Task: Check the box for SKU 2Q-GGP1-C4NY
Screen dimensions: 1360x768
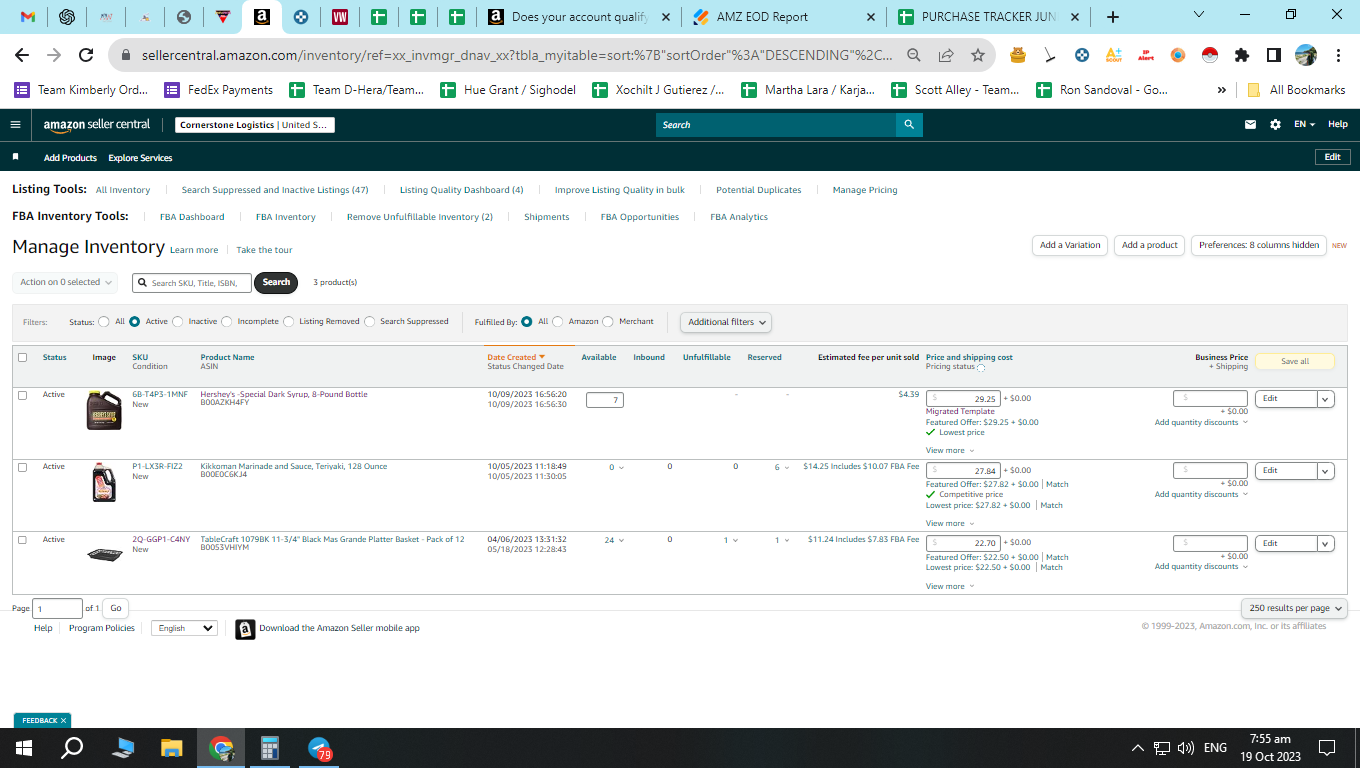Action: click(x=22, y=540)
